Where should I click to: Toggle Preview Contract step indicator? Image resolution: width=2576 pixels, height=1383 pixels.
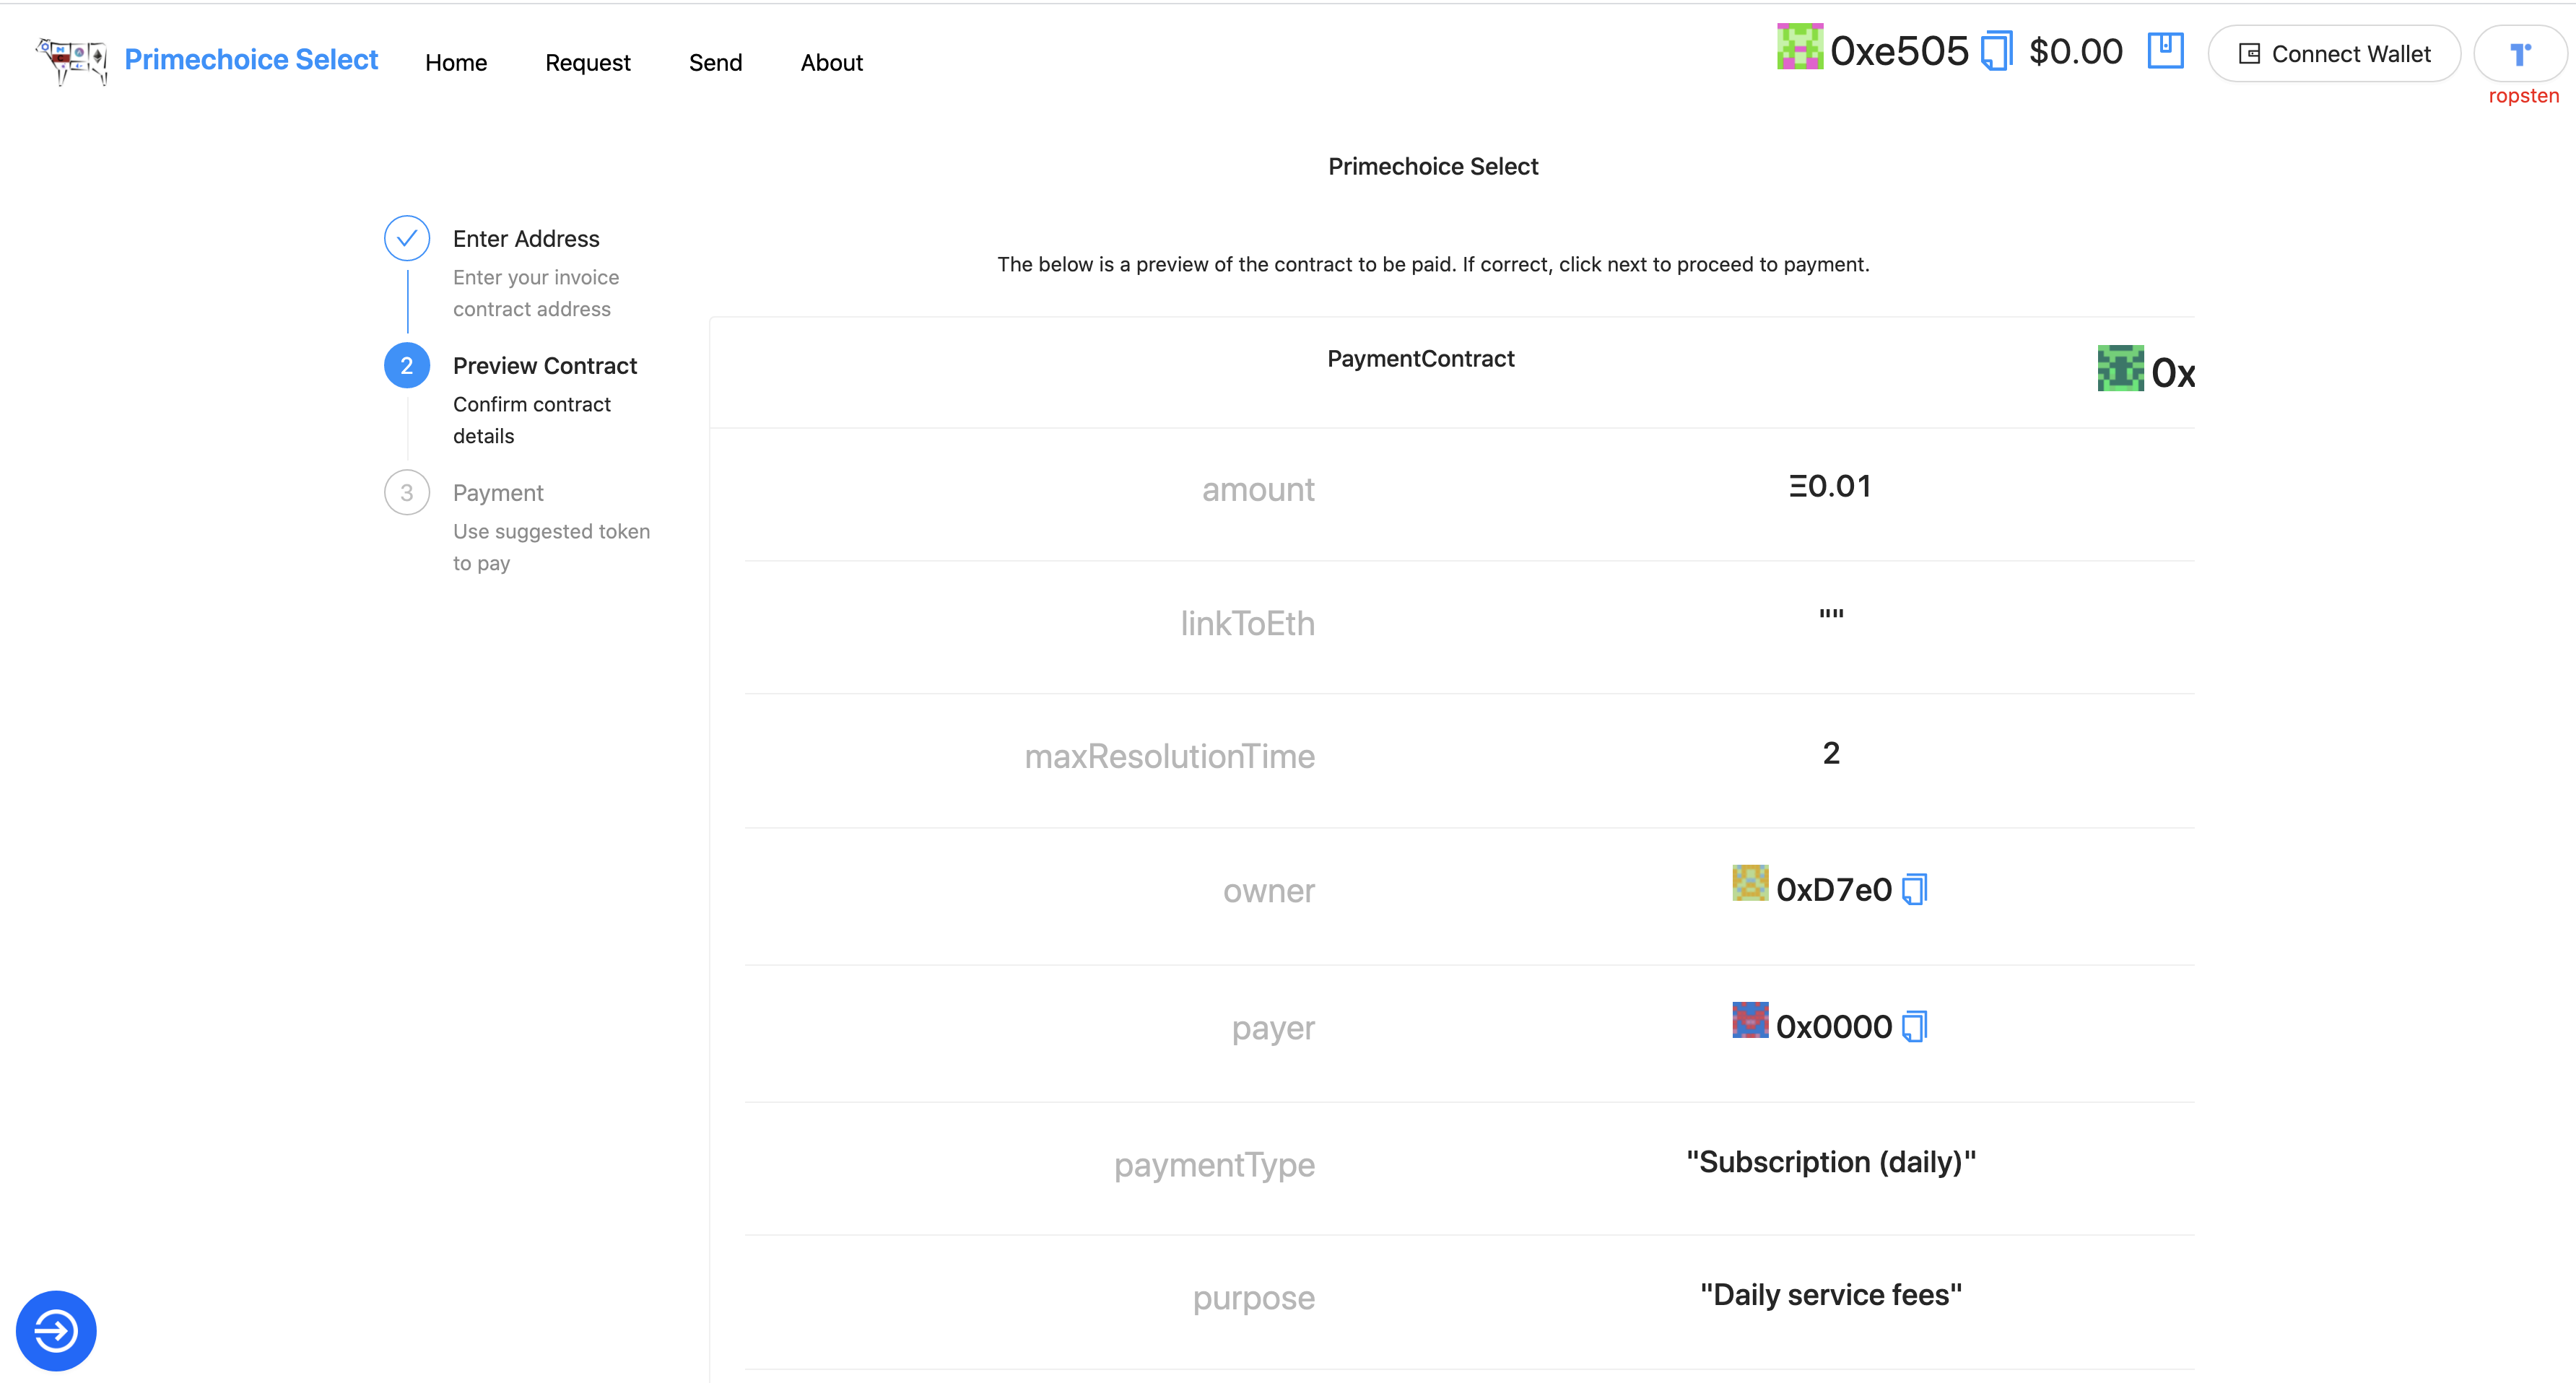point(406,366)
